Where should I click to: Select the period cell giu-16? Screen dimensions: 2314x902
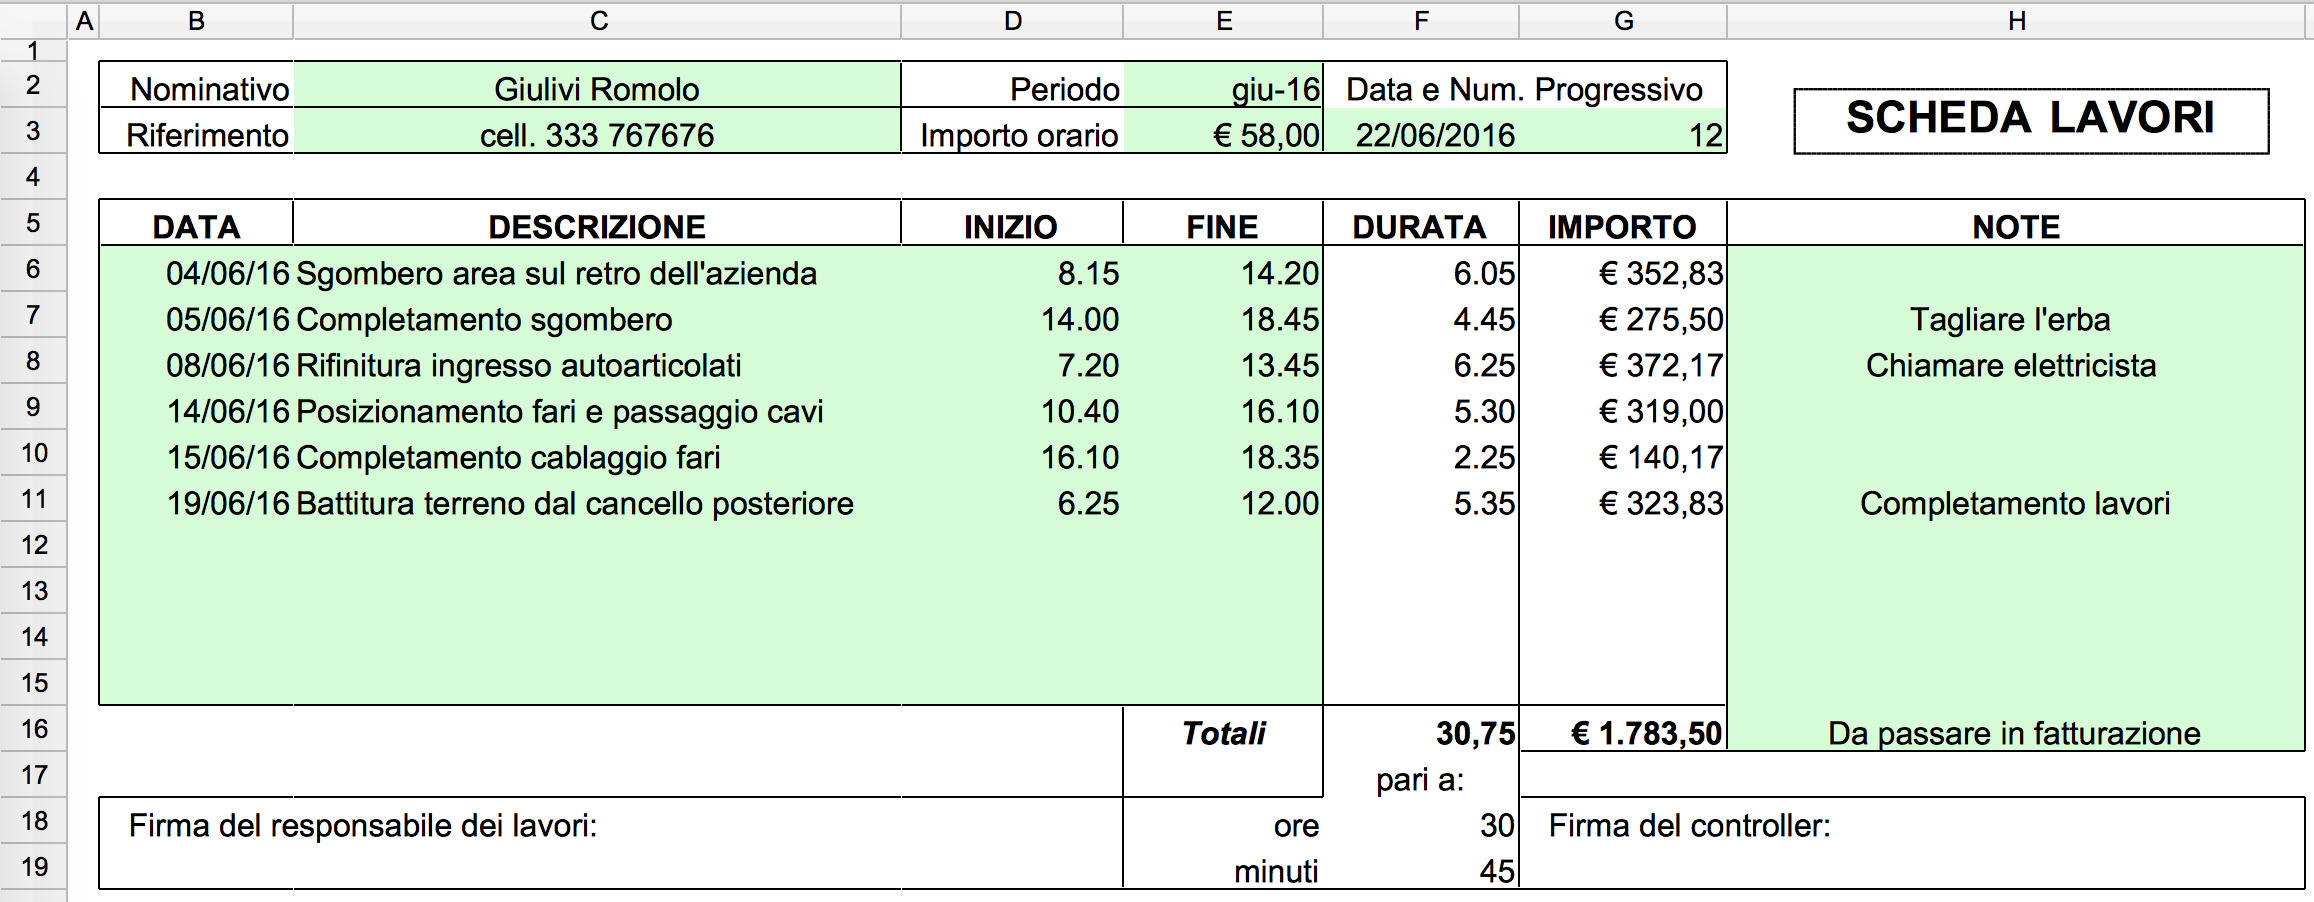(1224, 89)
